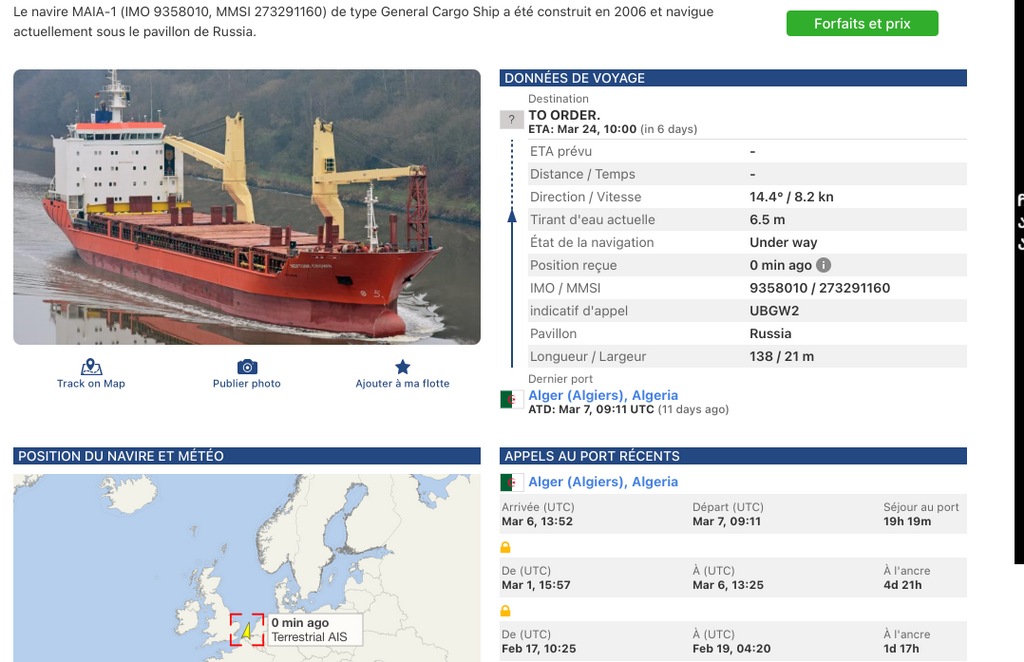Click the yellow ship marker on map
This screenshot has height=662, width=1024.
pos(247,631)
